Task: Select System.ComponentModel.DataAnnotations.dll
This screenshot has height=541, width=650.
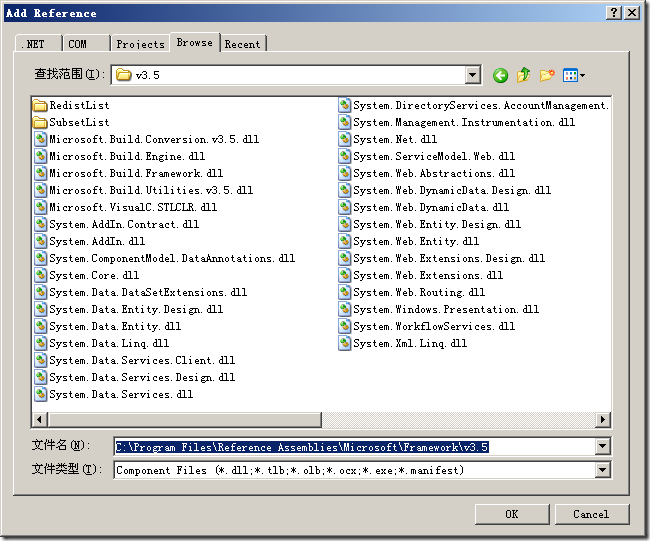Action: [x=165, y=258]
